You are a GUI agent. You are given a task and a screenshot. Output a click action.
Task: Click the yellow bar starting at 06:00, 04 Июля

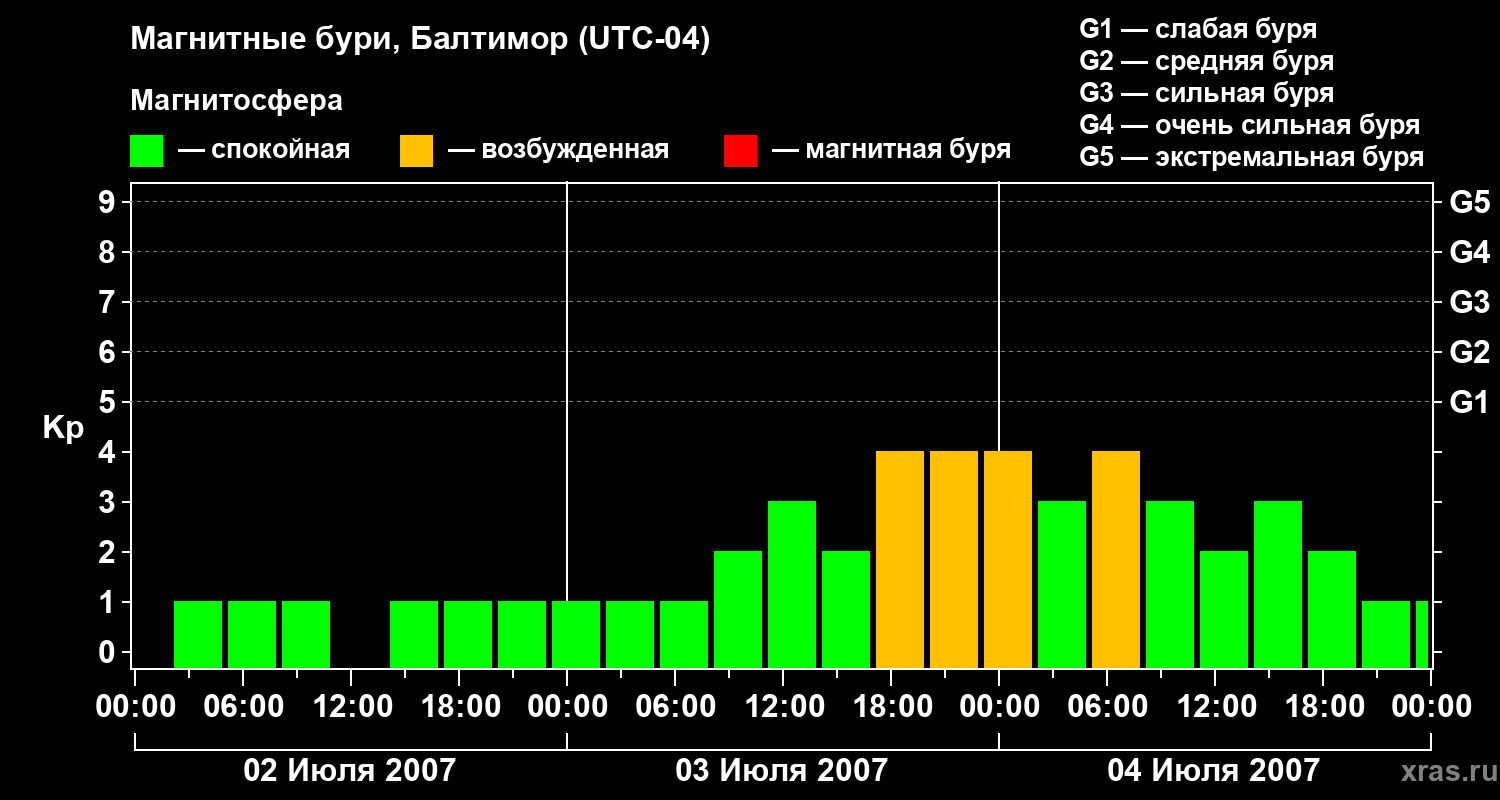pos(1116,560)
